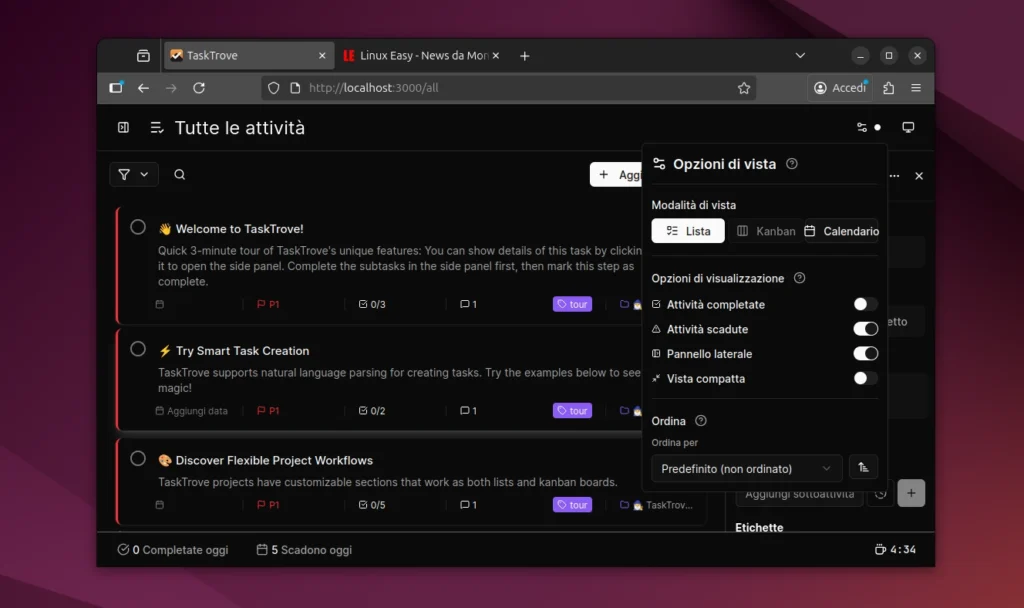Collapse the sidebar with the panel icon

(122, 127)
